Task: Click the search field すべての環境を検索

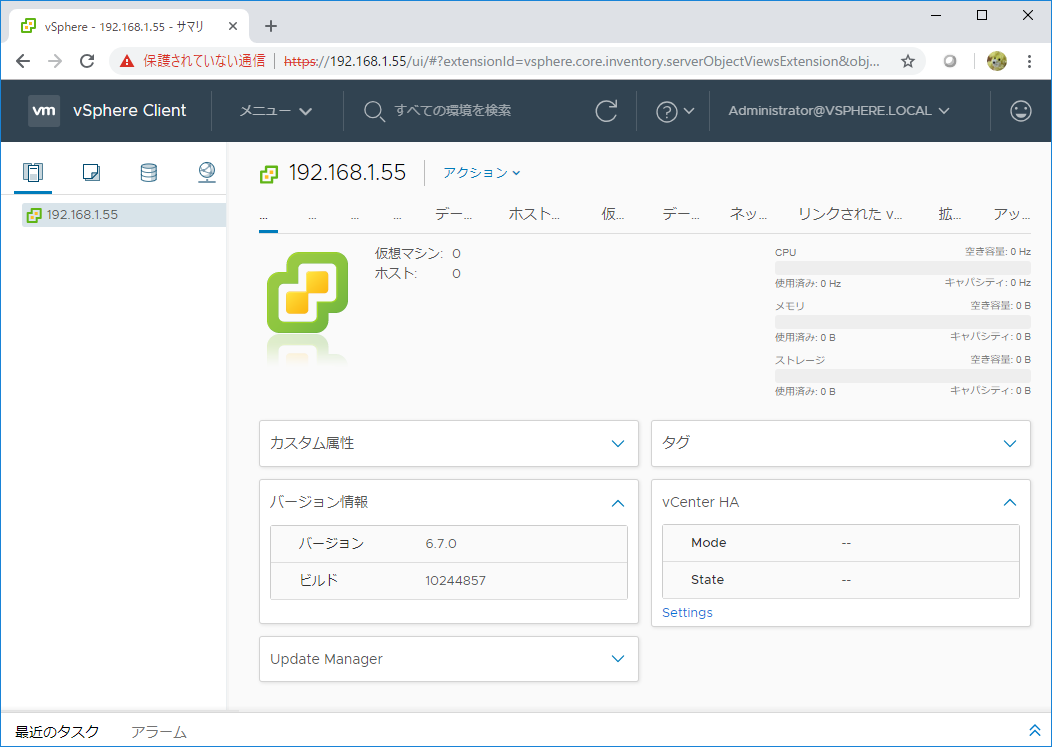Action: 453,111
